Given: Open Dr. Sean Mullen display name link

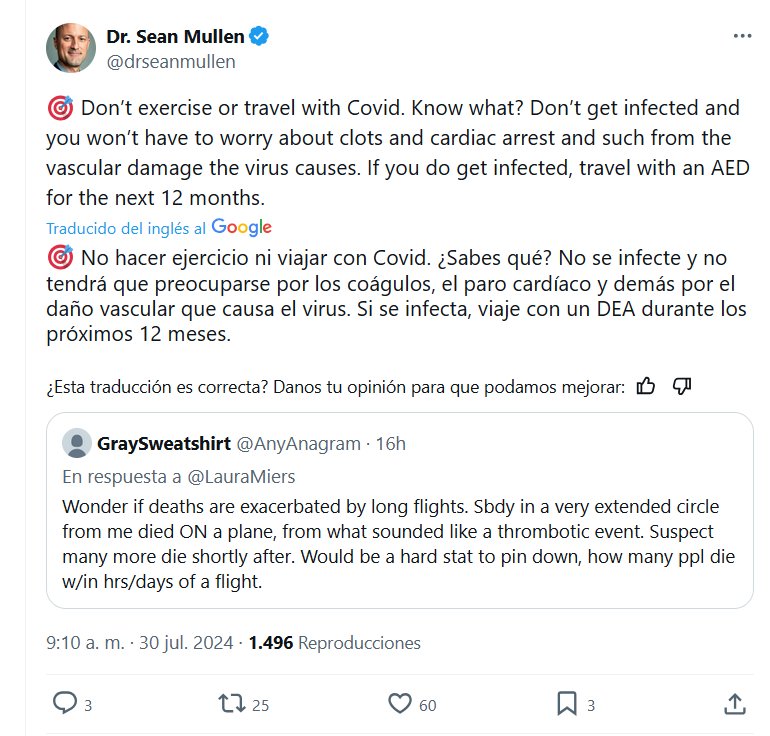Looking at the screenshot, I should click(x=174, y=38).
